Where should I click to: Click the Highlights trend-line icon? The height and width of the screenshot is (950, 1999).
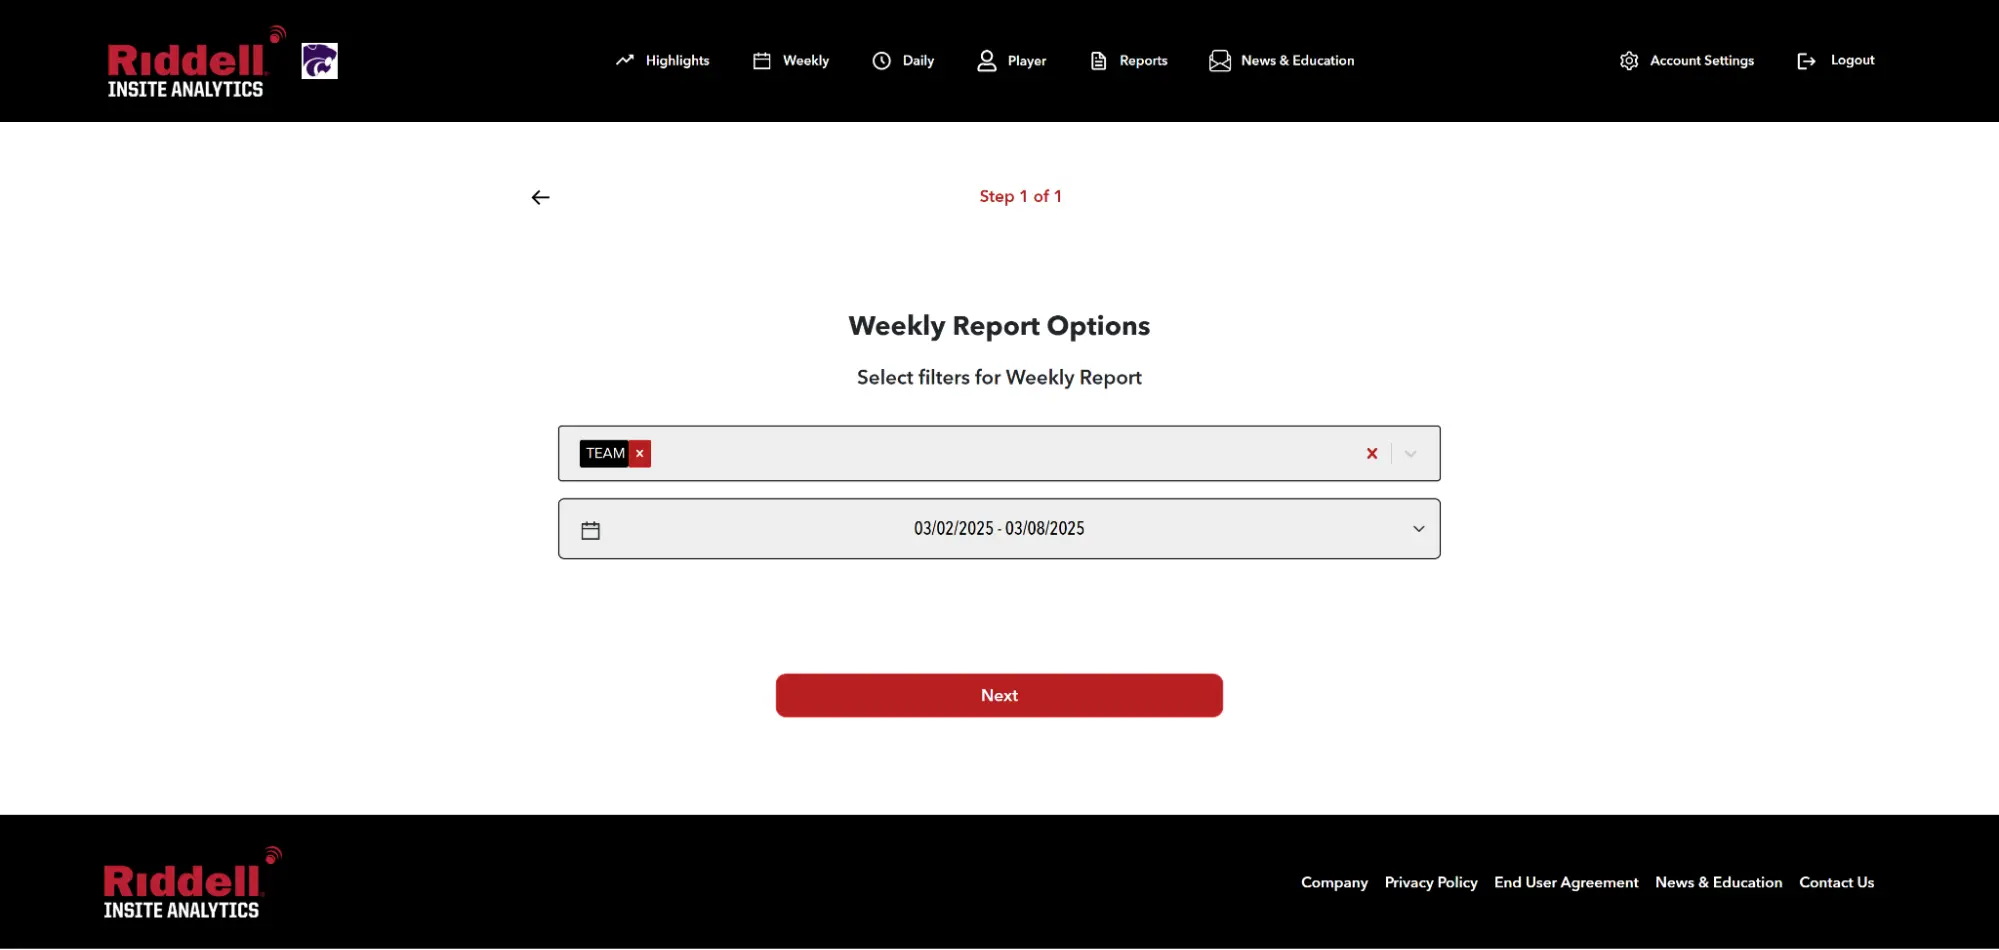pyautogui.click(x=625, y=61)
